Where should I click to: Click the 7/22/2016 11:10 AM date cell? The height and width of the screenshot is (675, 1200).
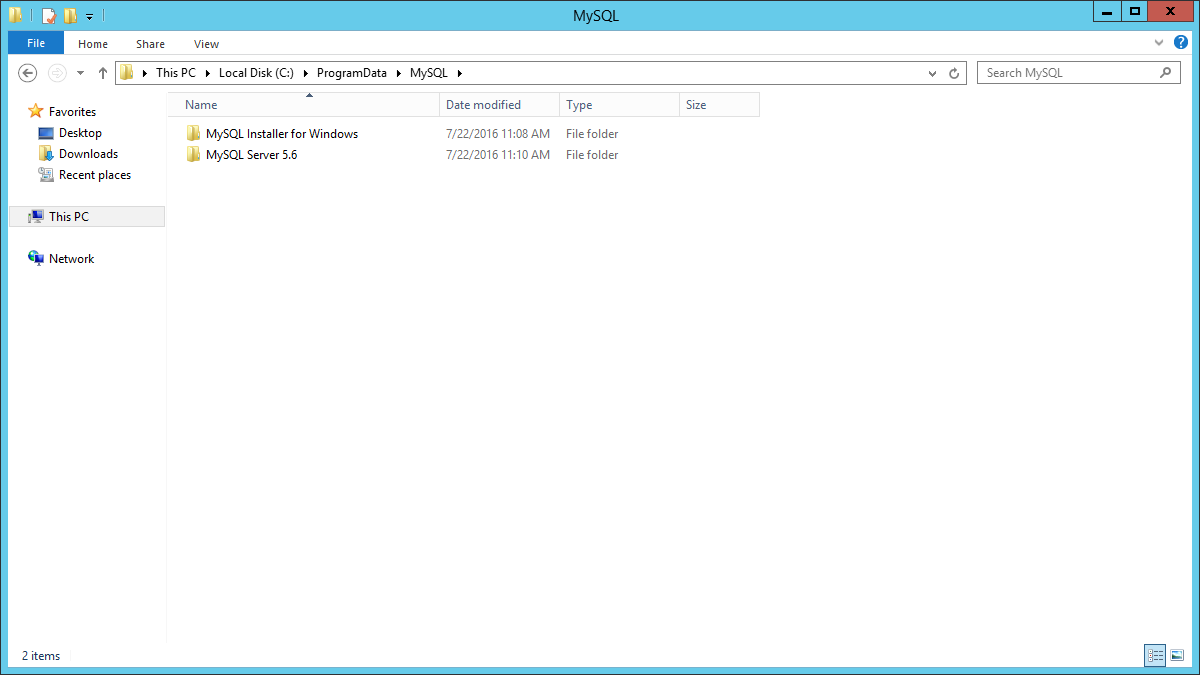498,155
